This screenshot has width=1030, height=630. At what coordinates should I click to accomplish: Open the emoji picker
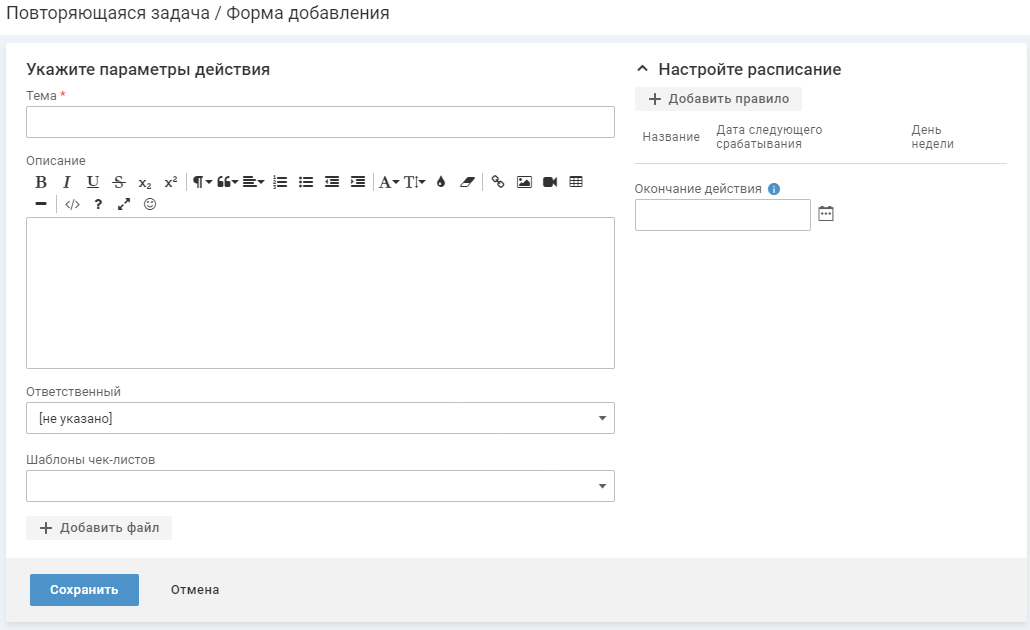point(150,204)
